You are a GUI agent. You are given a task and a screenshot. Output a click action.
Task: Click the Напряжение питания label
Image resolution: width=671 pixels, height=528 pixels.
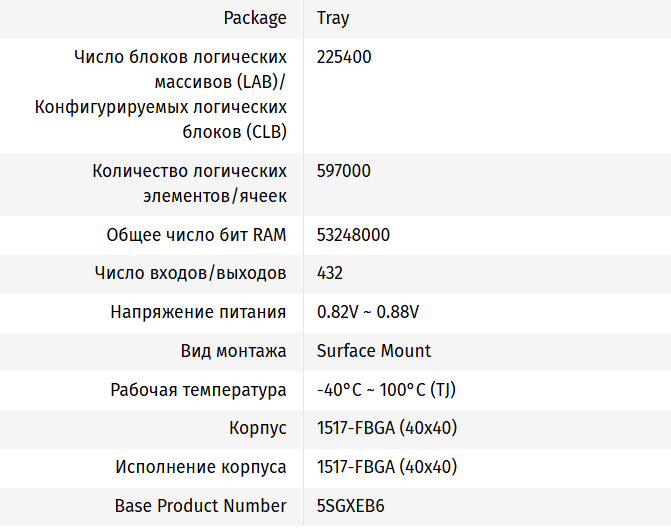point(198,312)
